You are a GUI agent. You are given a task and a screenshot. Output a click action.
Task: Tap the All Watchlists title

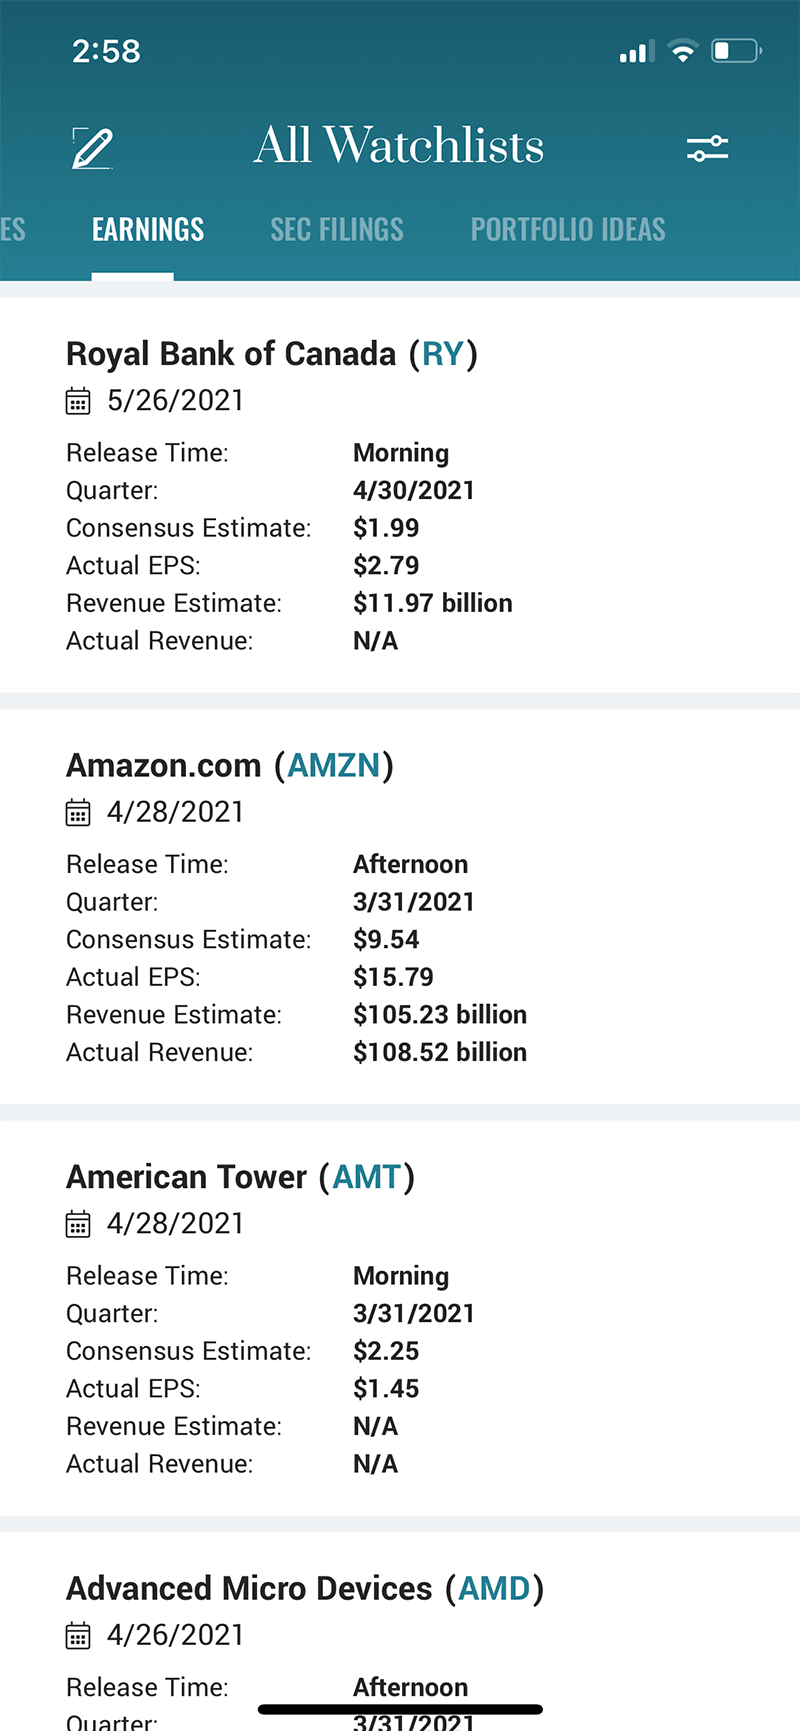(399, 146)
